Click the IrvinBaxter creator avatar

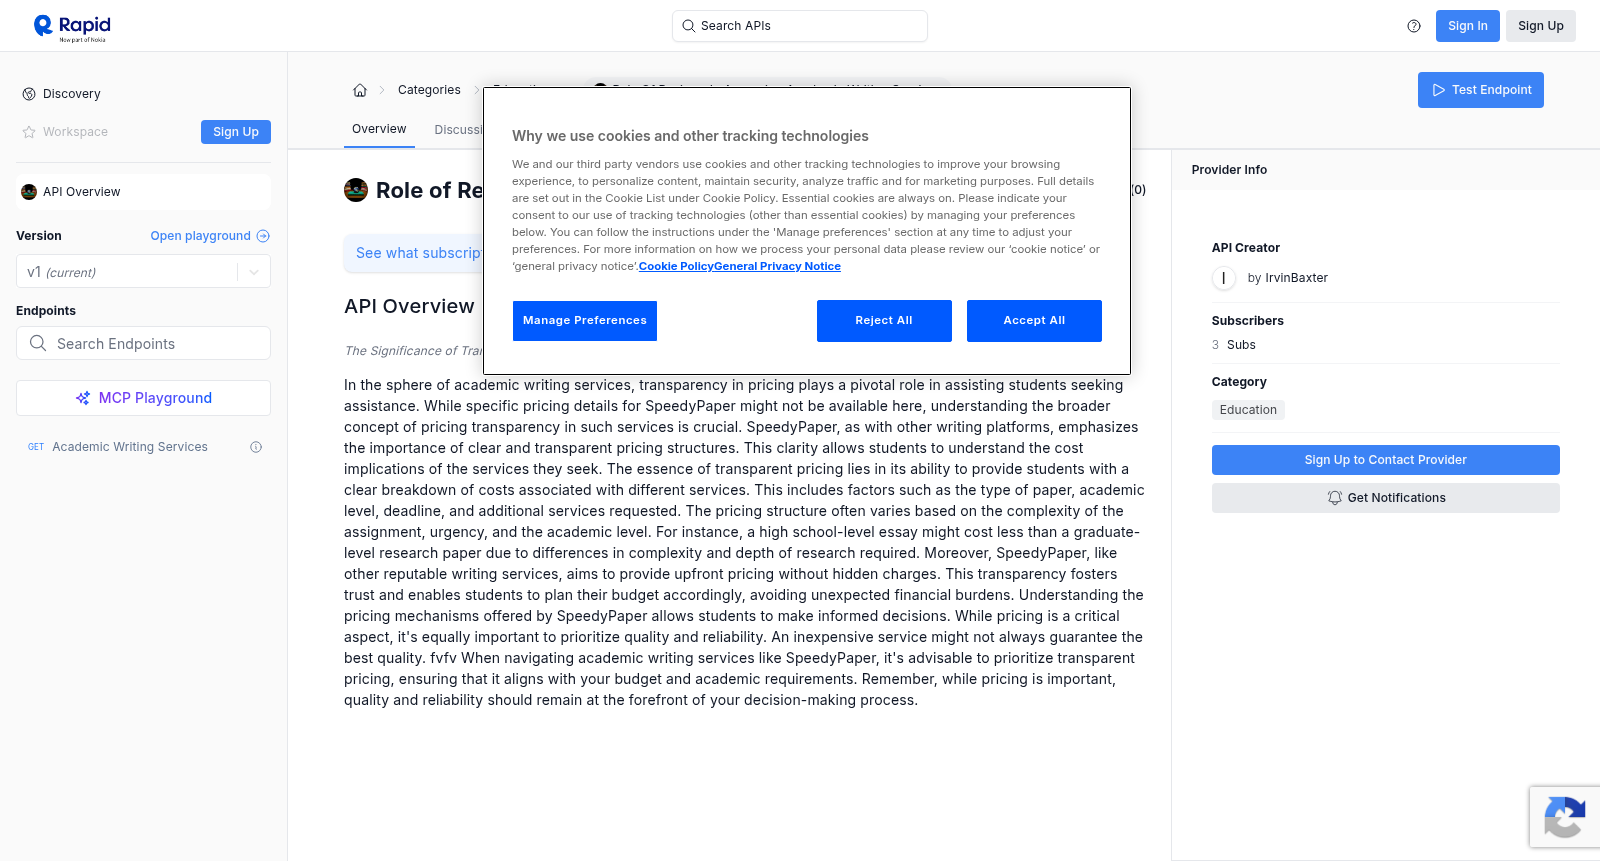coord(1224,278)
